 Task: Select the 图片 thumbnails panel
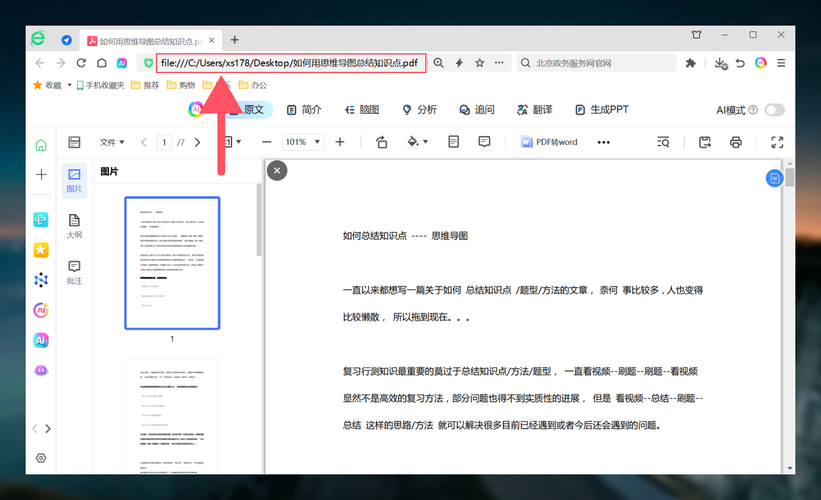(74, 181)
